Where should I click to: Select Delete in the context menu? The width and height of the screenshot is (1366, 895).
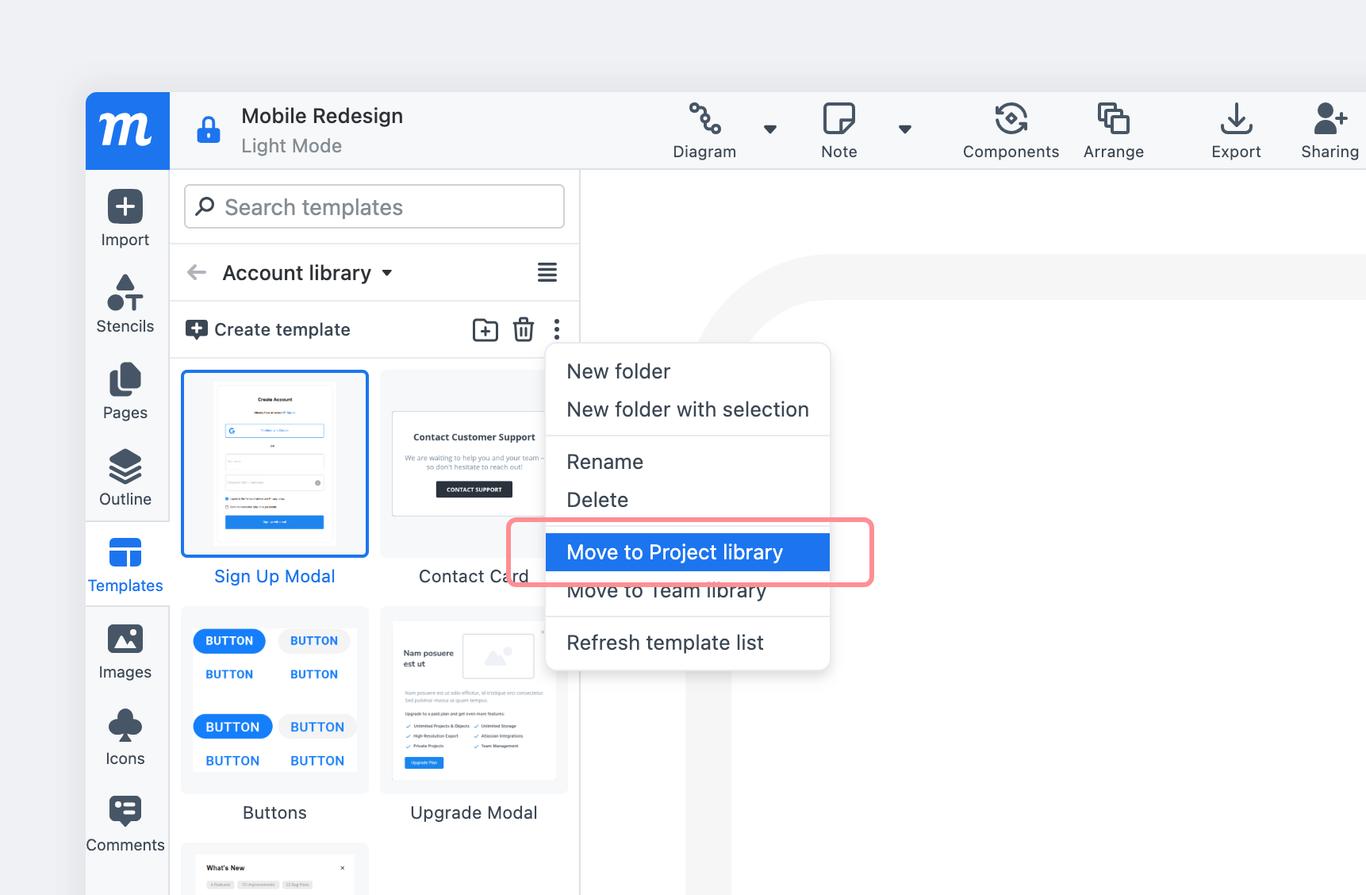click(688, 499)
